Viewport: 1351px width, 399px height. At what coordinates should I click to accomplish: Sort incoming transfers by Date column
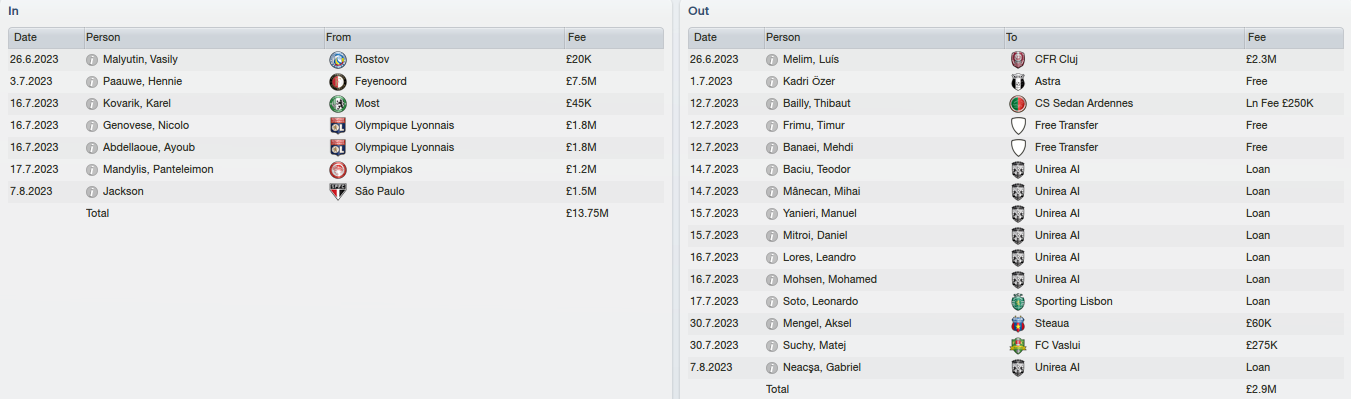coord(45,37)
